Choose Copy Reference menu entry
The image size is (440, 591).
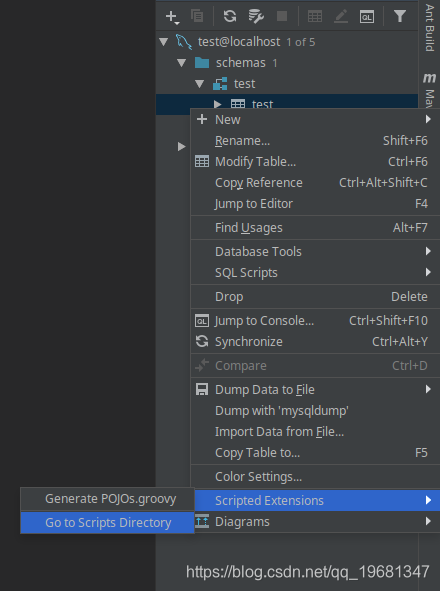315,183
